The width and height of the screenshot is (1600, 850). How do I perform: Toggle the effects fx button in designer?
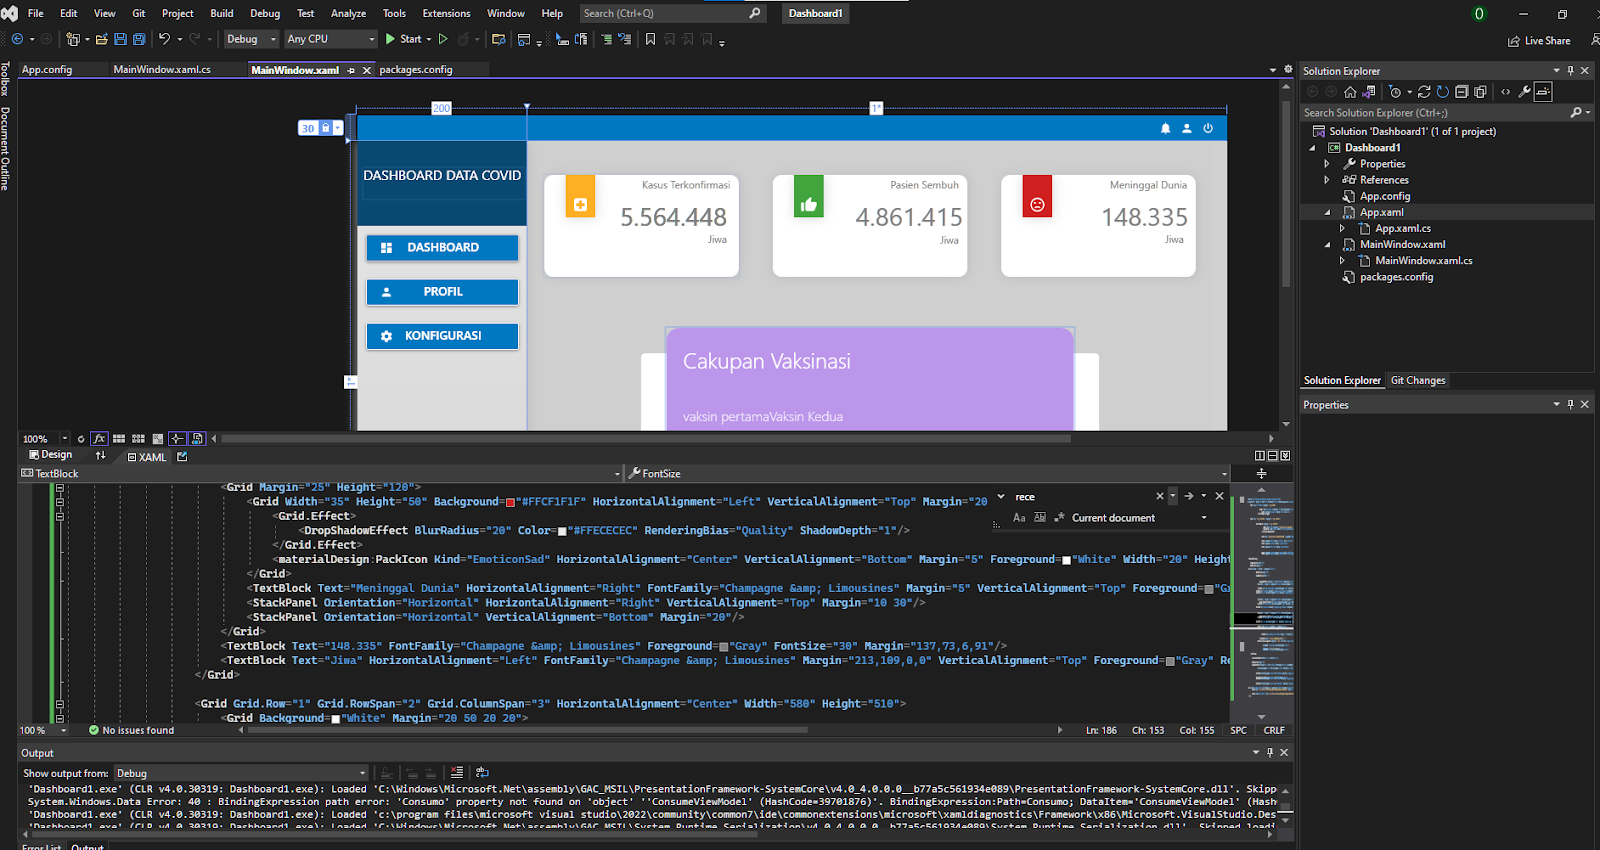100,439
